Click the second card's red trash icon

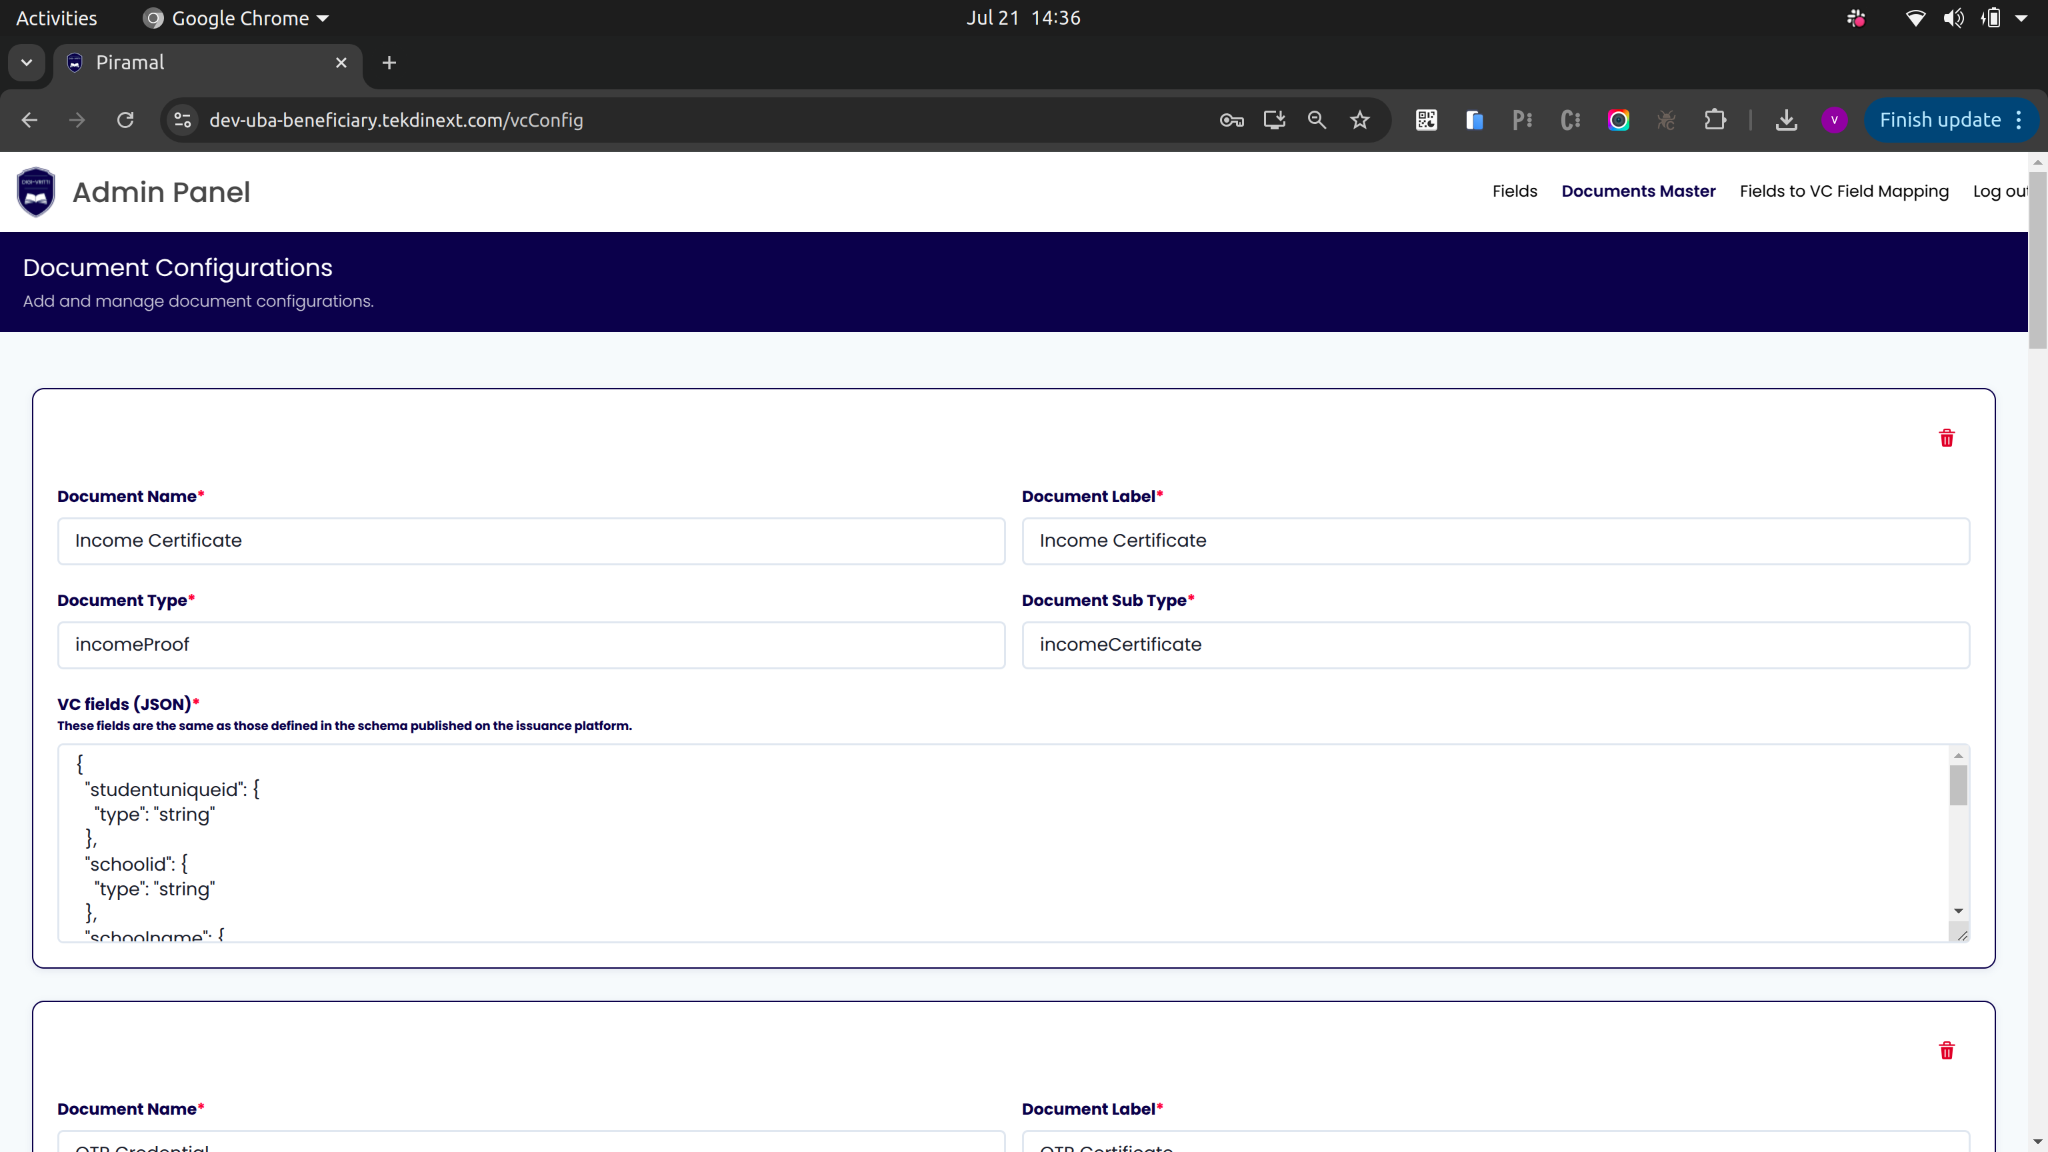point(1946,1050)
